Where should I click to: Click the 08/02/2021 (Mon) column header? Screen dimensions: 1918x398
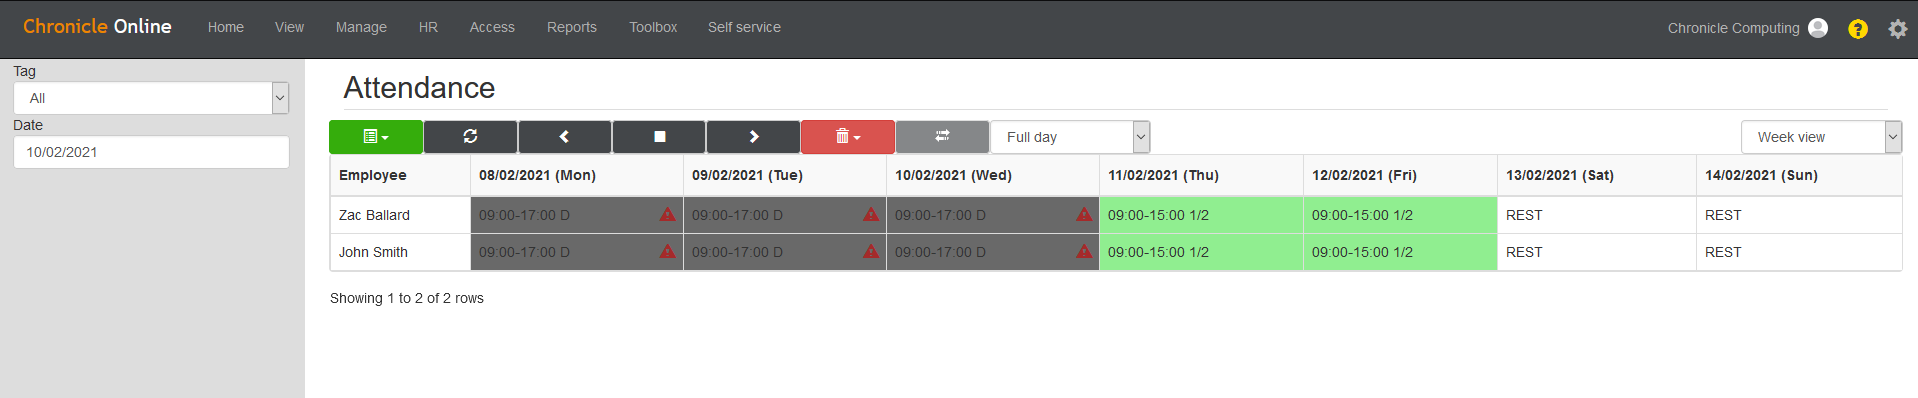click(576, 175)
